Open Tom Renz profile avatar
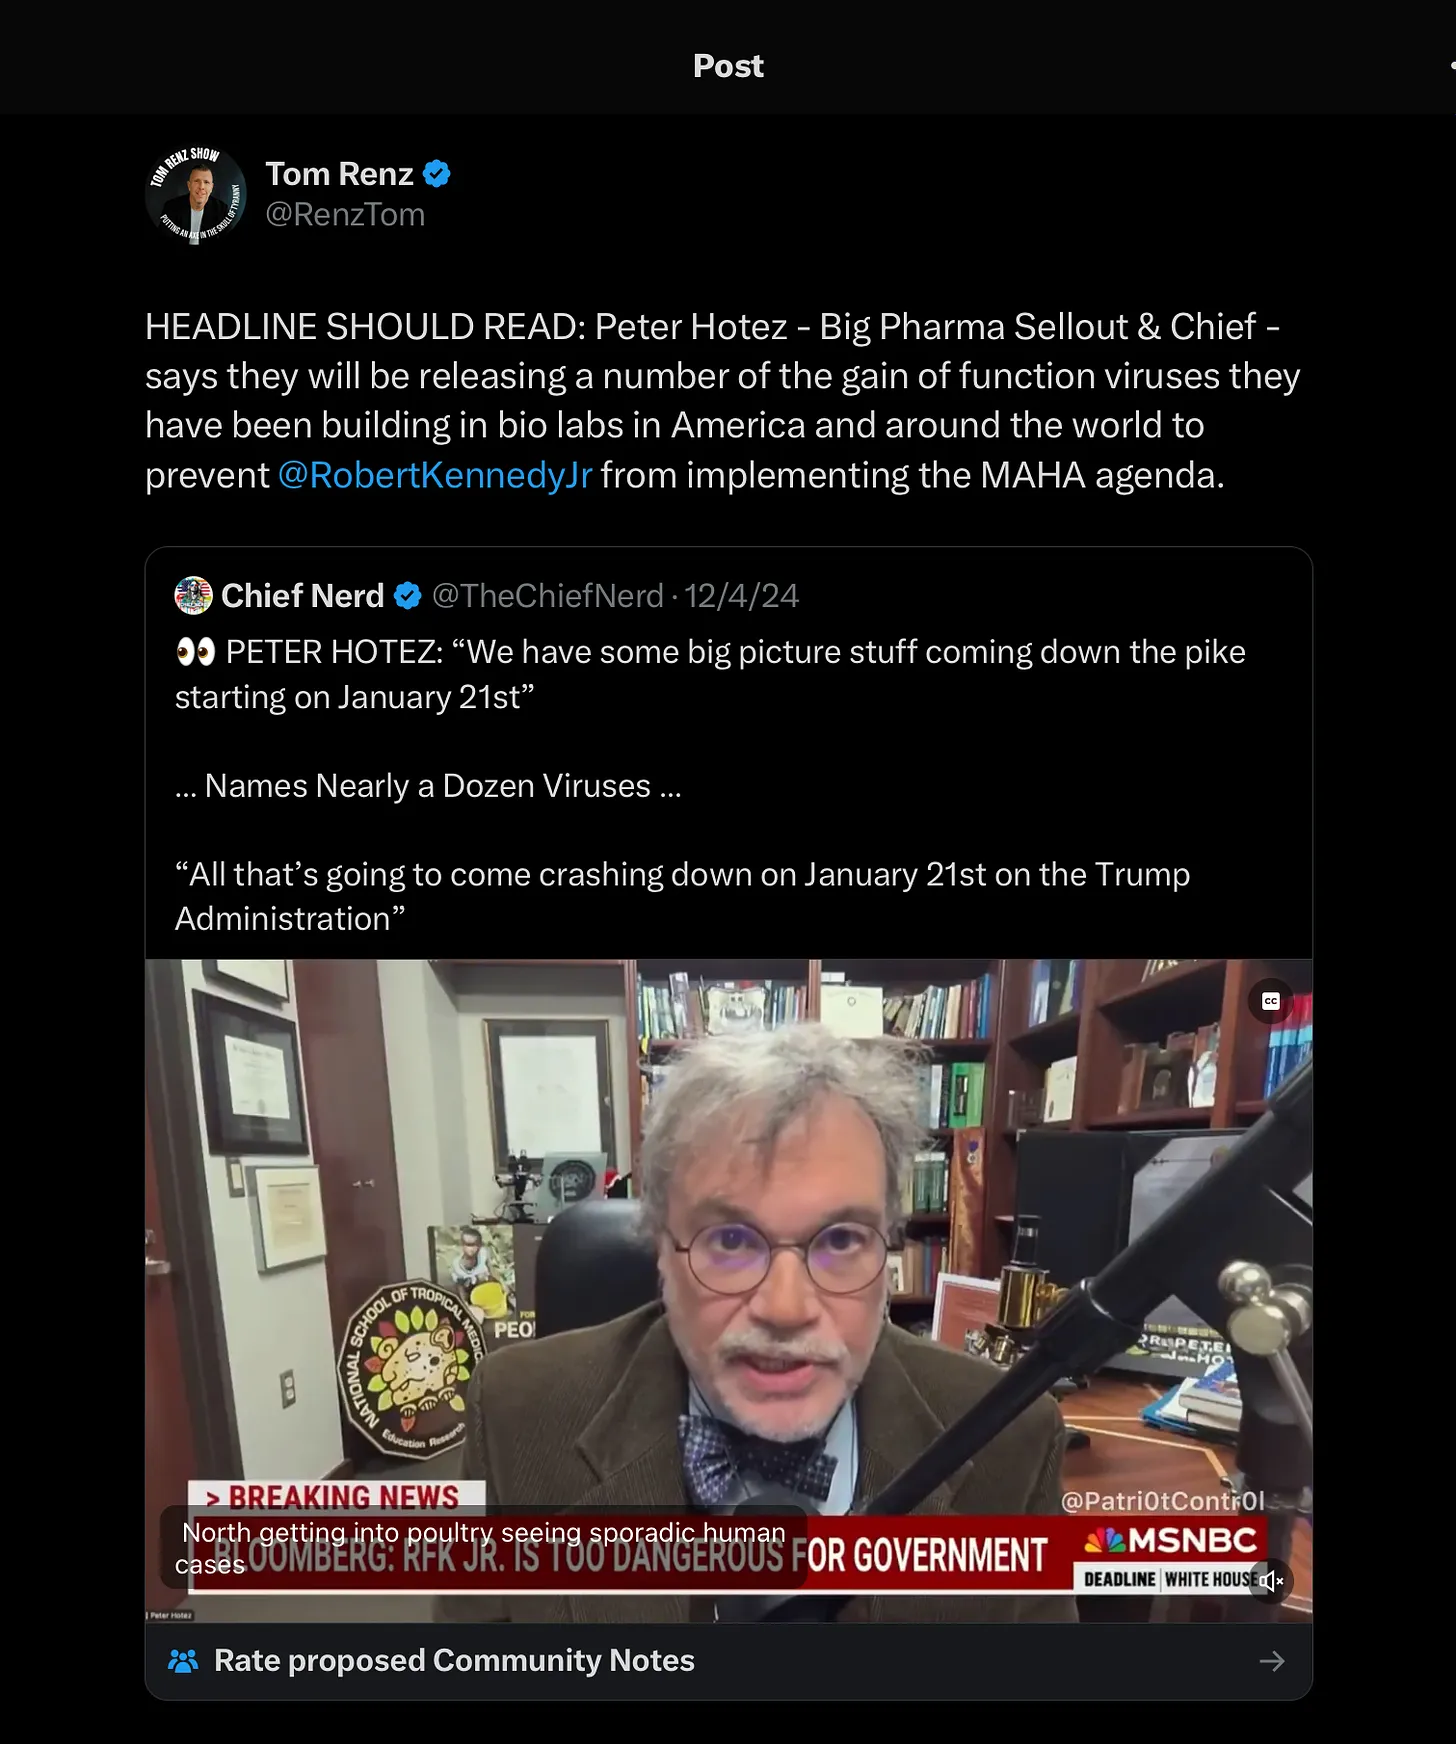 (196, 194)
